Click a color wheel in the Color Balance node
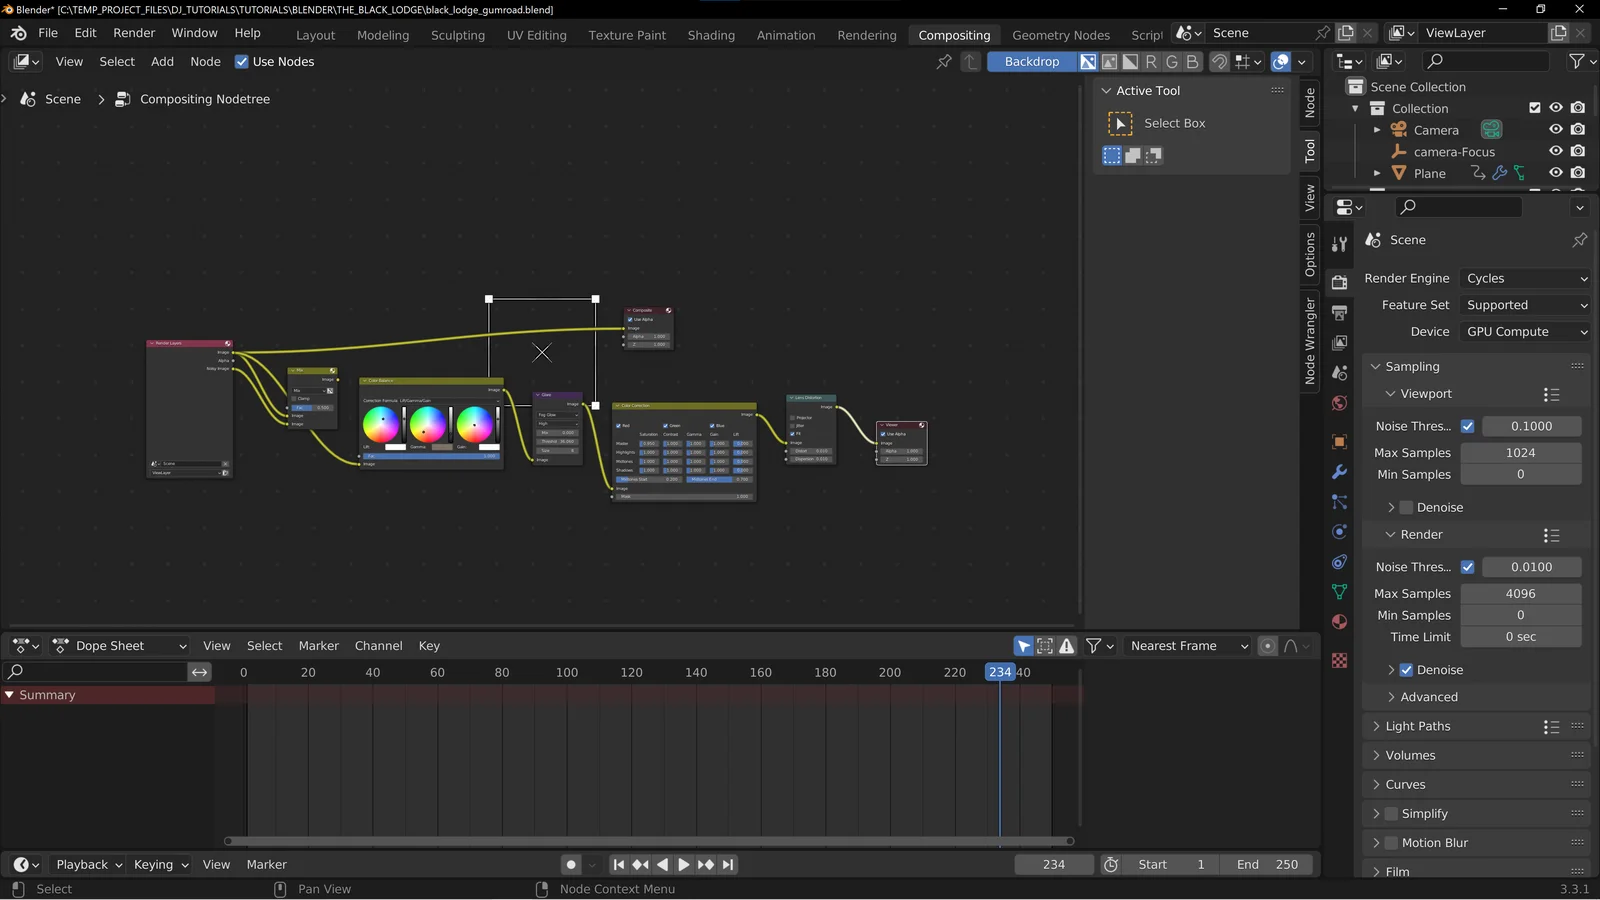This screenshot has width=1600, height=900. coord(382,424)
